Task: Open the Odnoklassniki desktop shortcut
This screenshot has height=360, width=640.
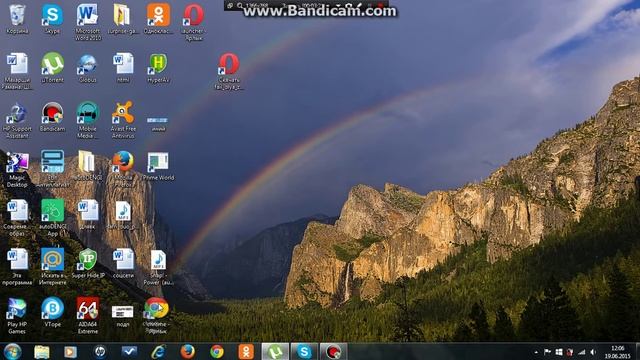Action: pyautogui.click(x=158, y=16)
